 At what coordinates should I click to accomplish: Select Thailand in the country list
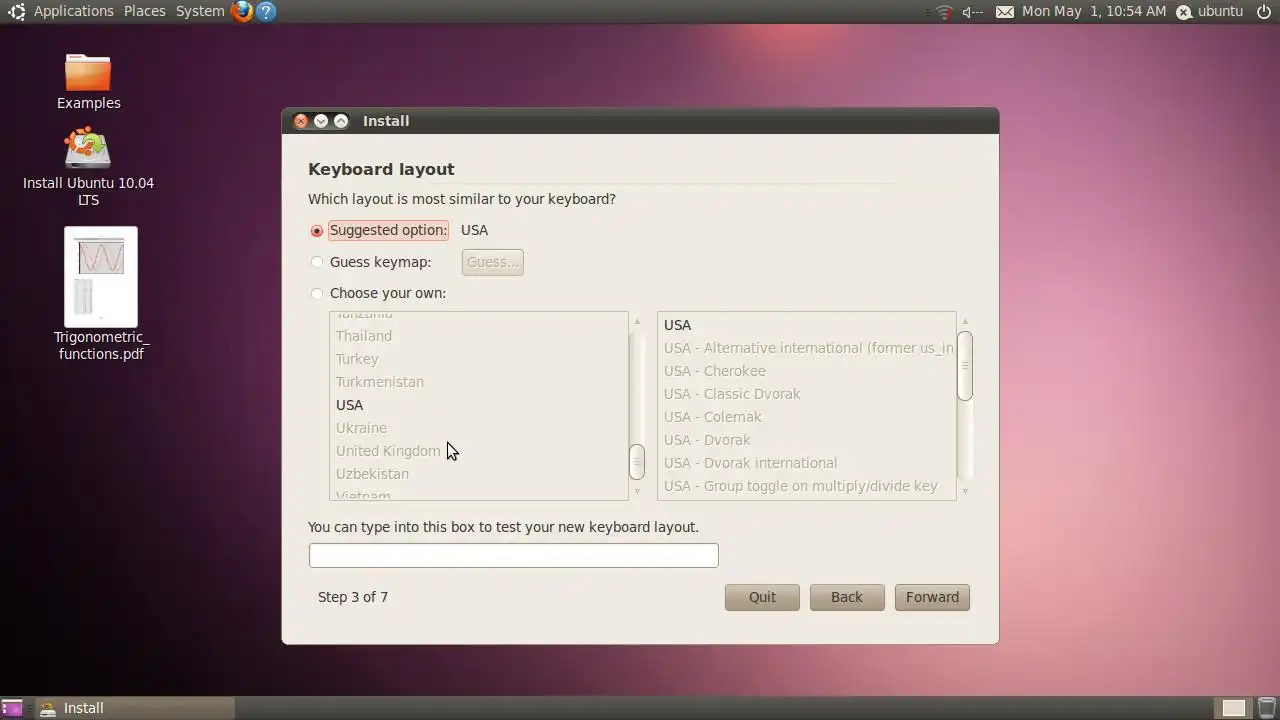479,336
